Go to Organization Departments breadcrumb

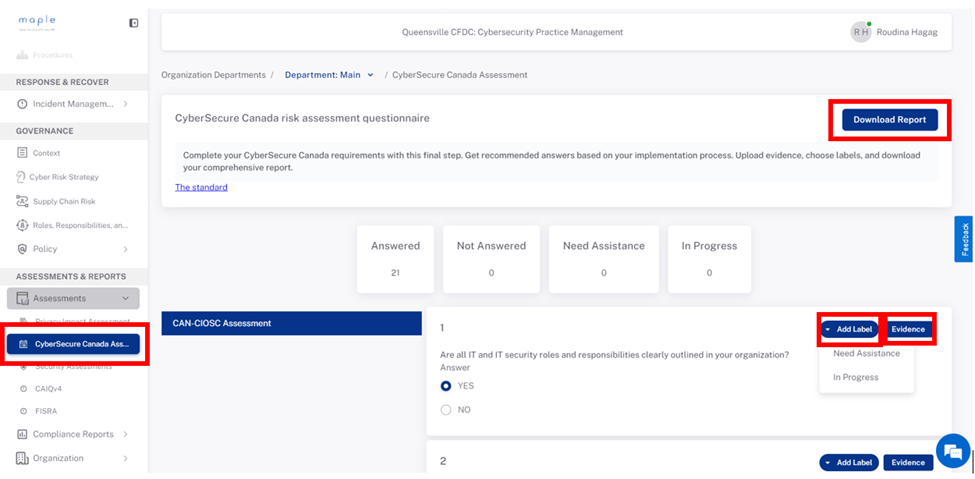point(213,75)
